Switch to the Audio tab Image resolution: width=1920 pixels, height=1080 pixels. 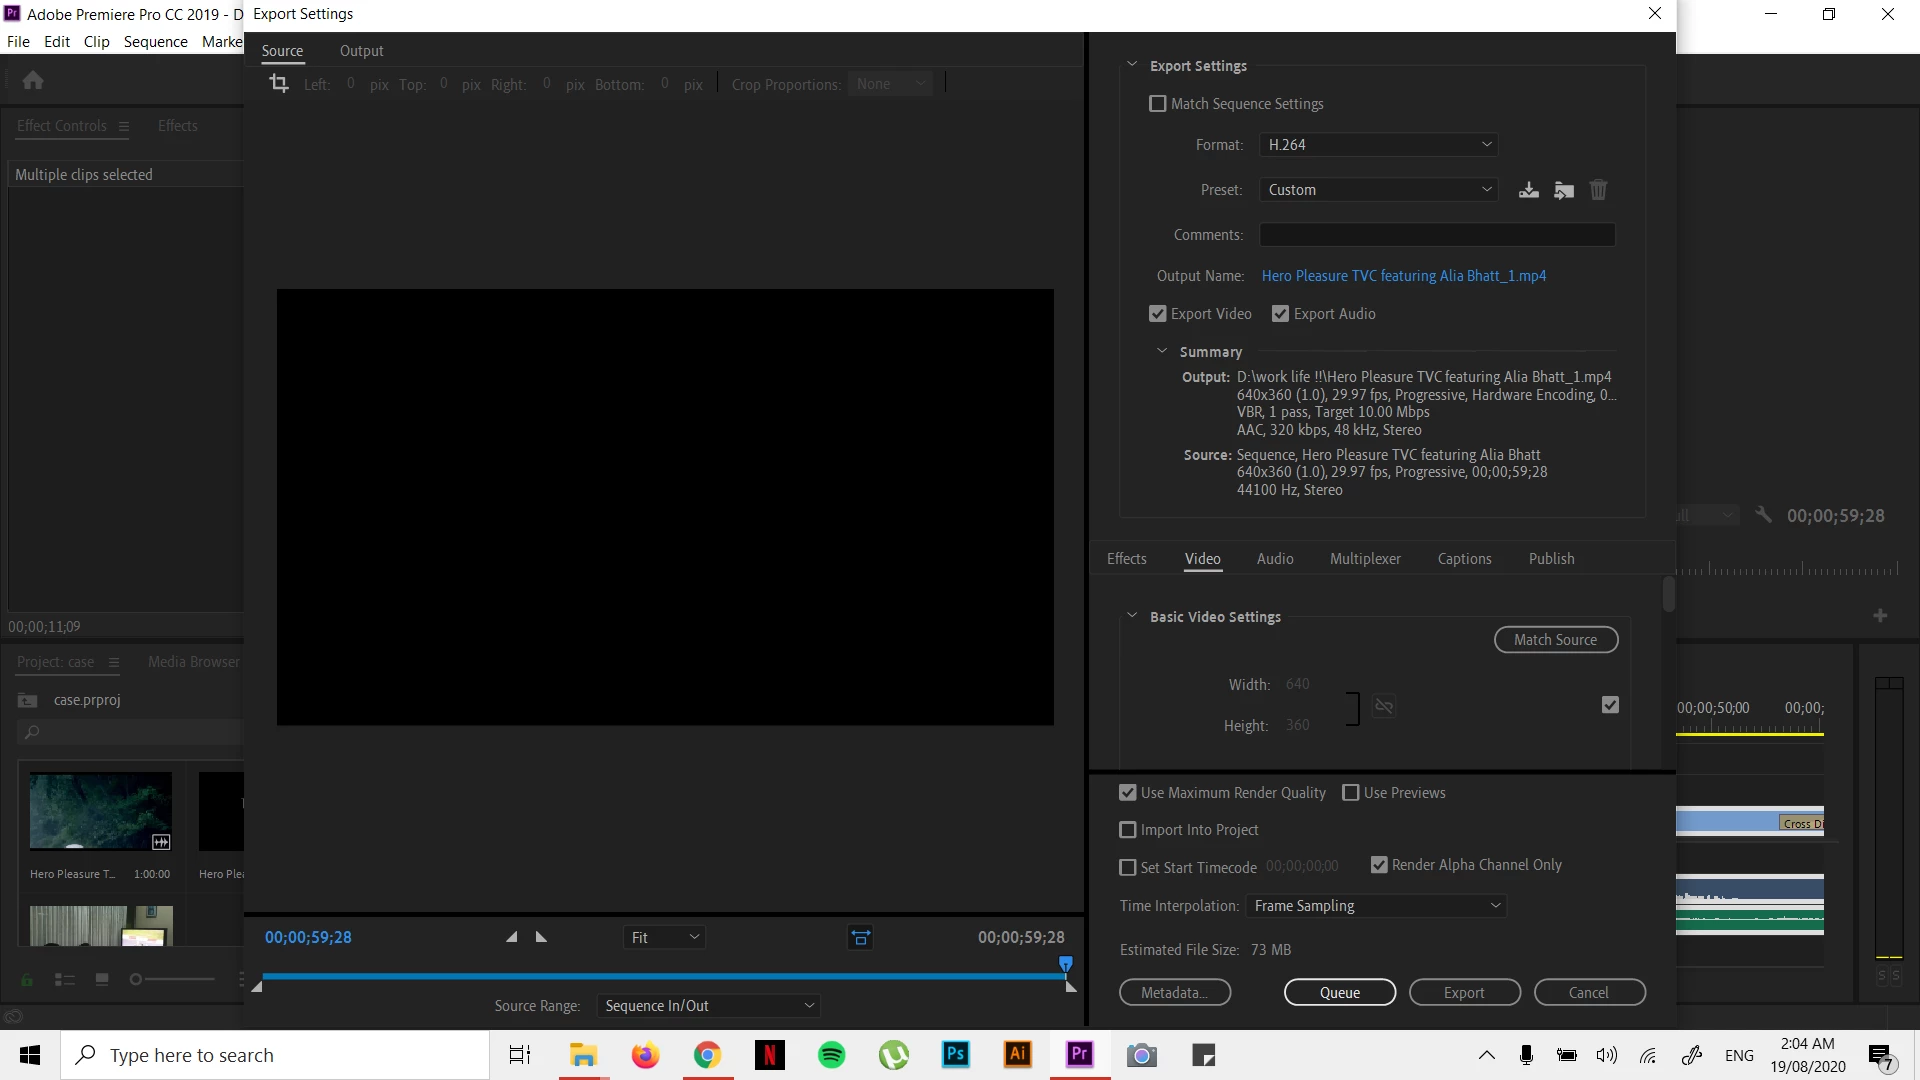coord(1274,559)
